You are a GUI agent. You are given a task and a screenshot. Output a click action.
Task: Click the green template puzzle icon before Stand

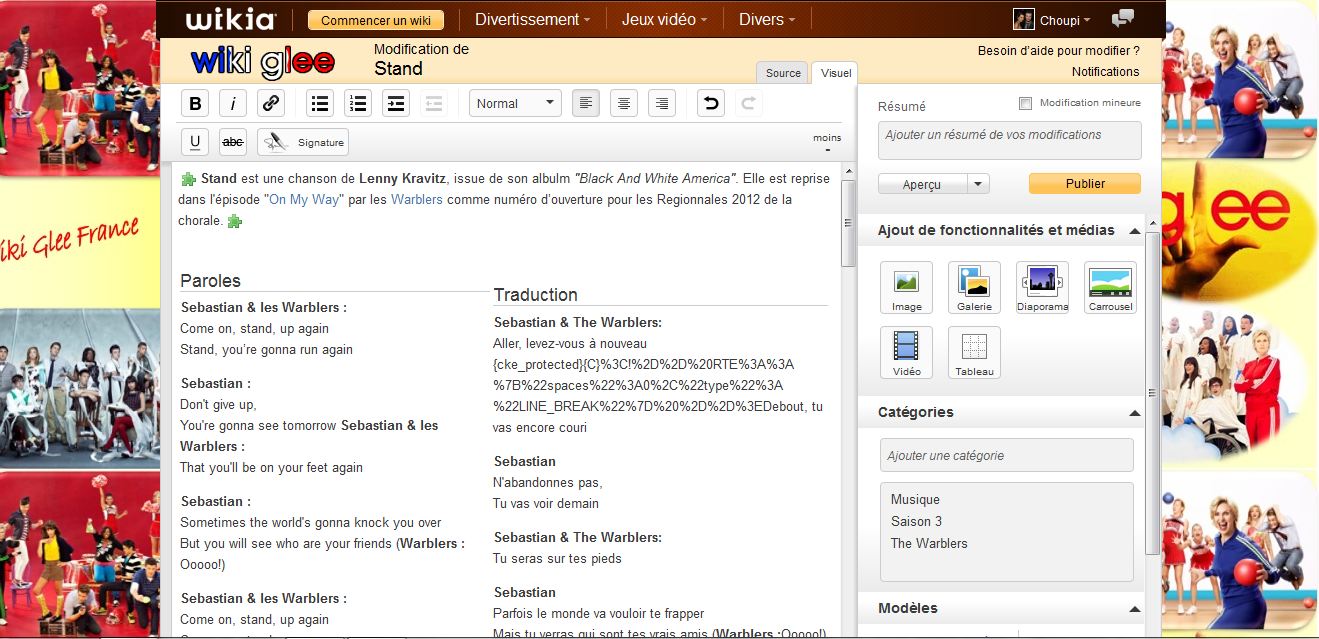click(188, 179)
